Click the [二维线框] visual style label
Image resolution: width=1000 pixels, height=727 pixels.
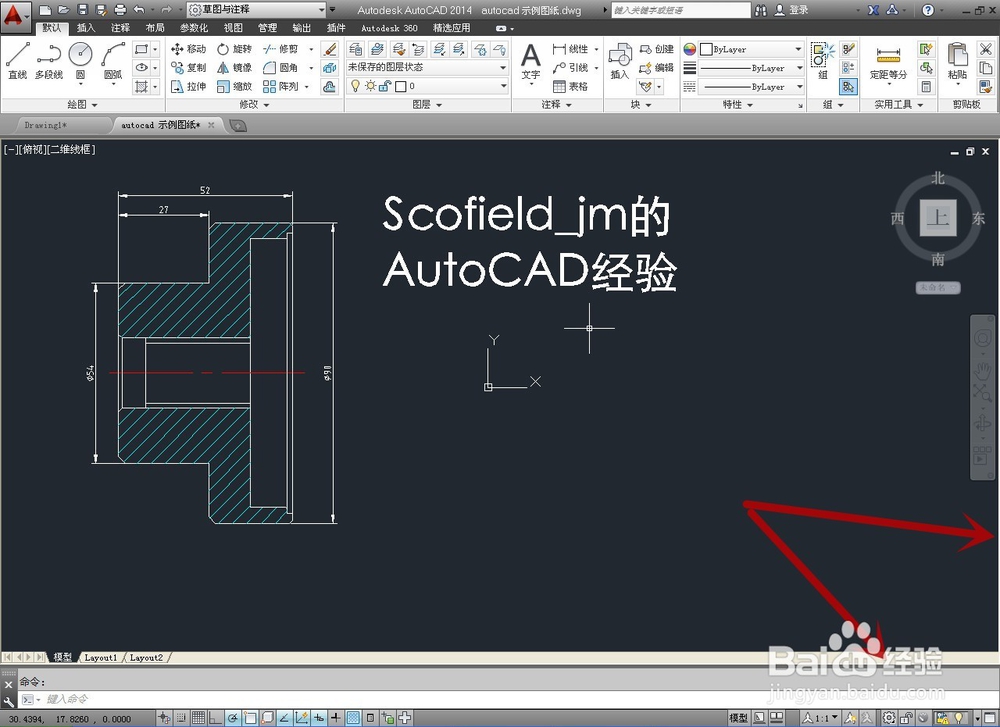click(x=71, y=149)
